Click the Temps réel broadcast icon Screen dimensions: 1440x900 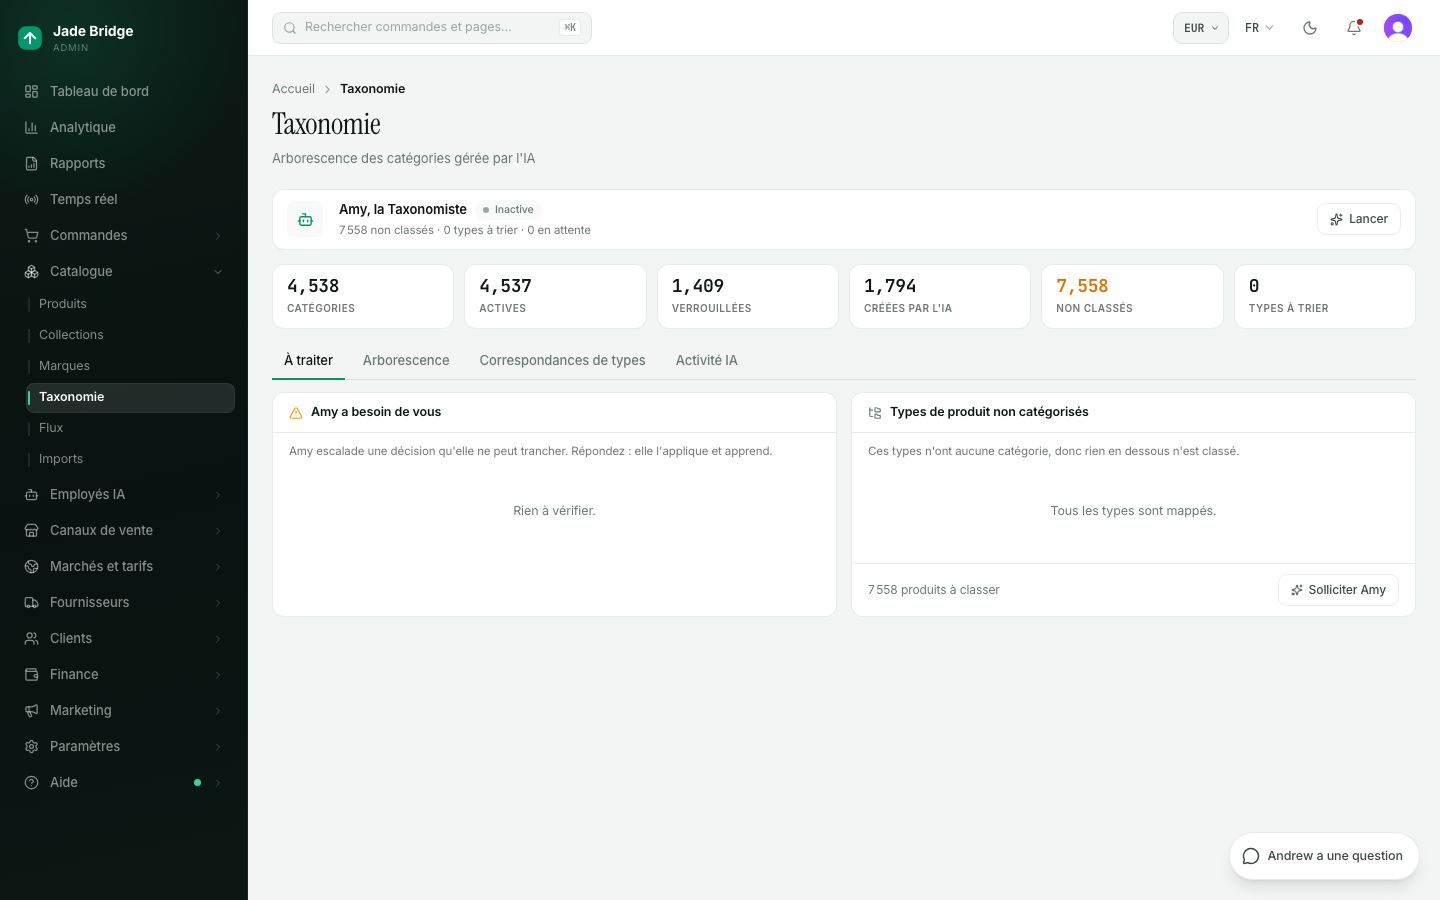coord(31,199)
